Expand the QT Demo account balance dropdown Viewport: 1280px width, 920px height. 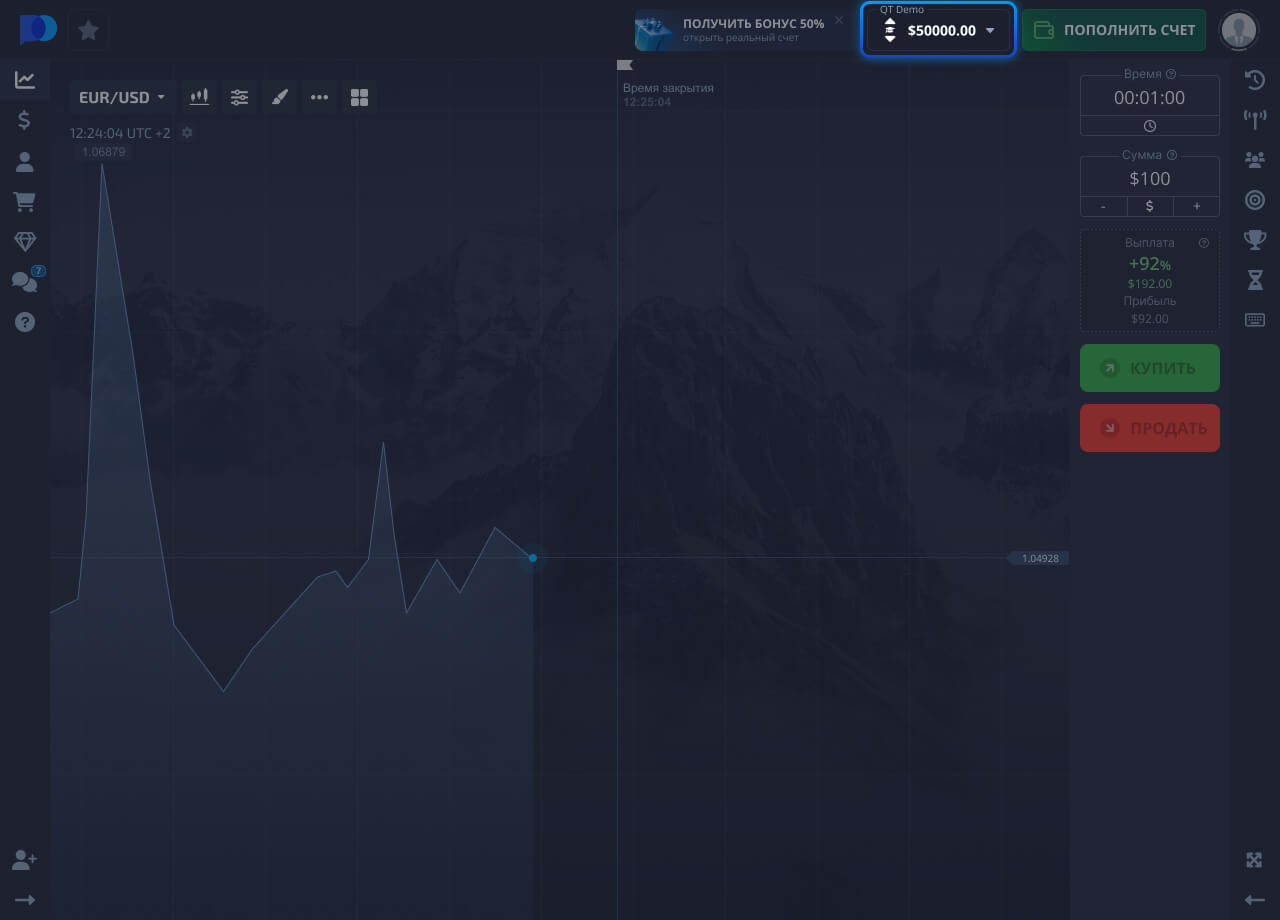(x=938, y=30)
